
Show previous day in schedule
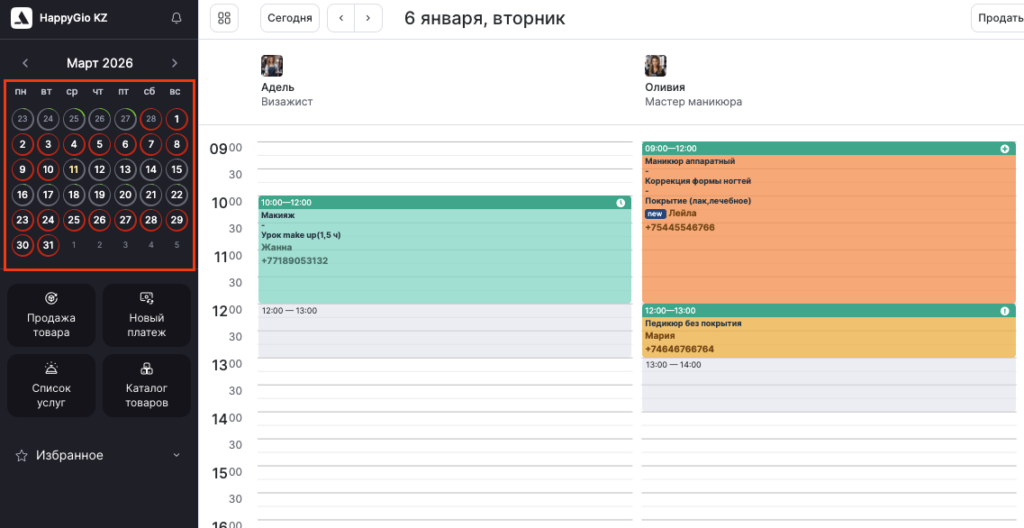click(341, 18)
